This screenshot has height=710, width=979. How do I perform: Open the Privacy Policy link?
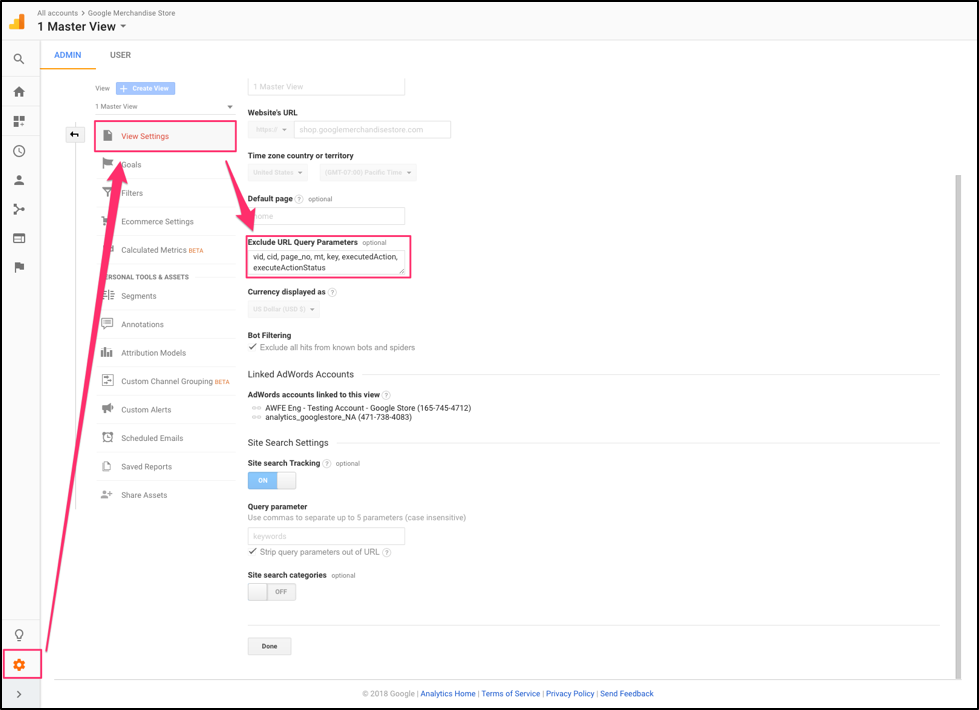(x=570, y=694)
